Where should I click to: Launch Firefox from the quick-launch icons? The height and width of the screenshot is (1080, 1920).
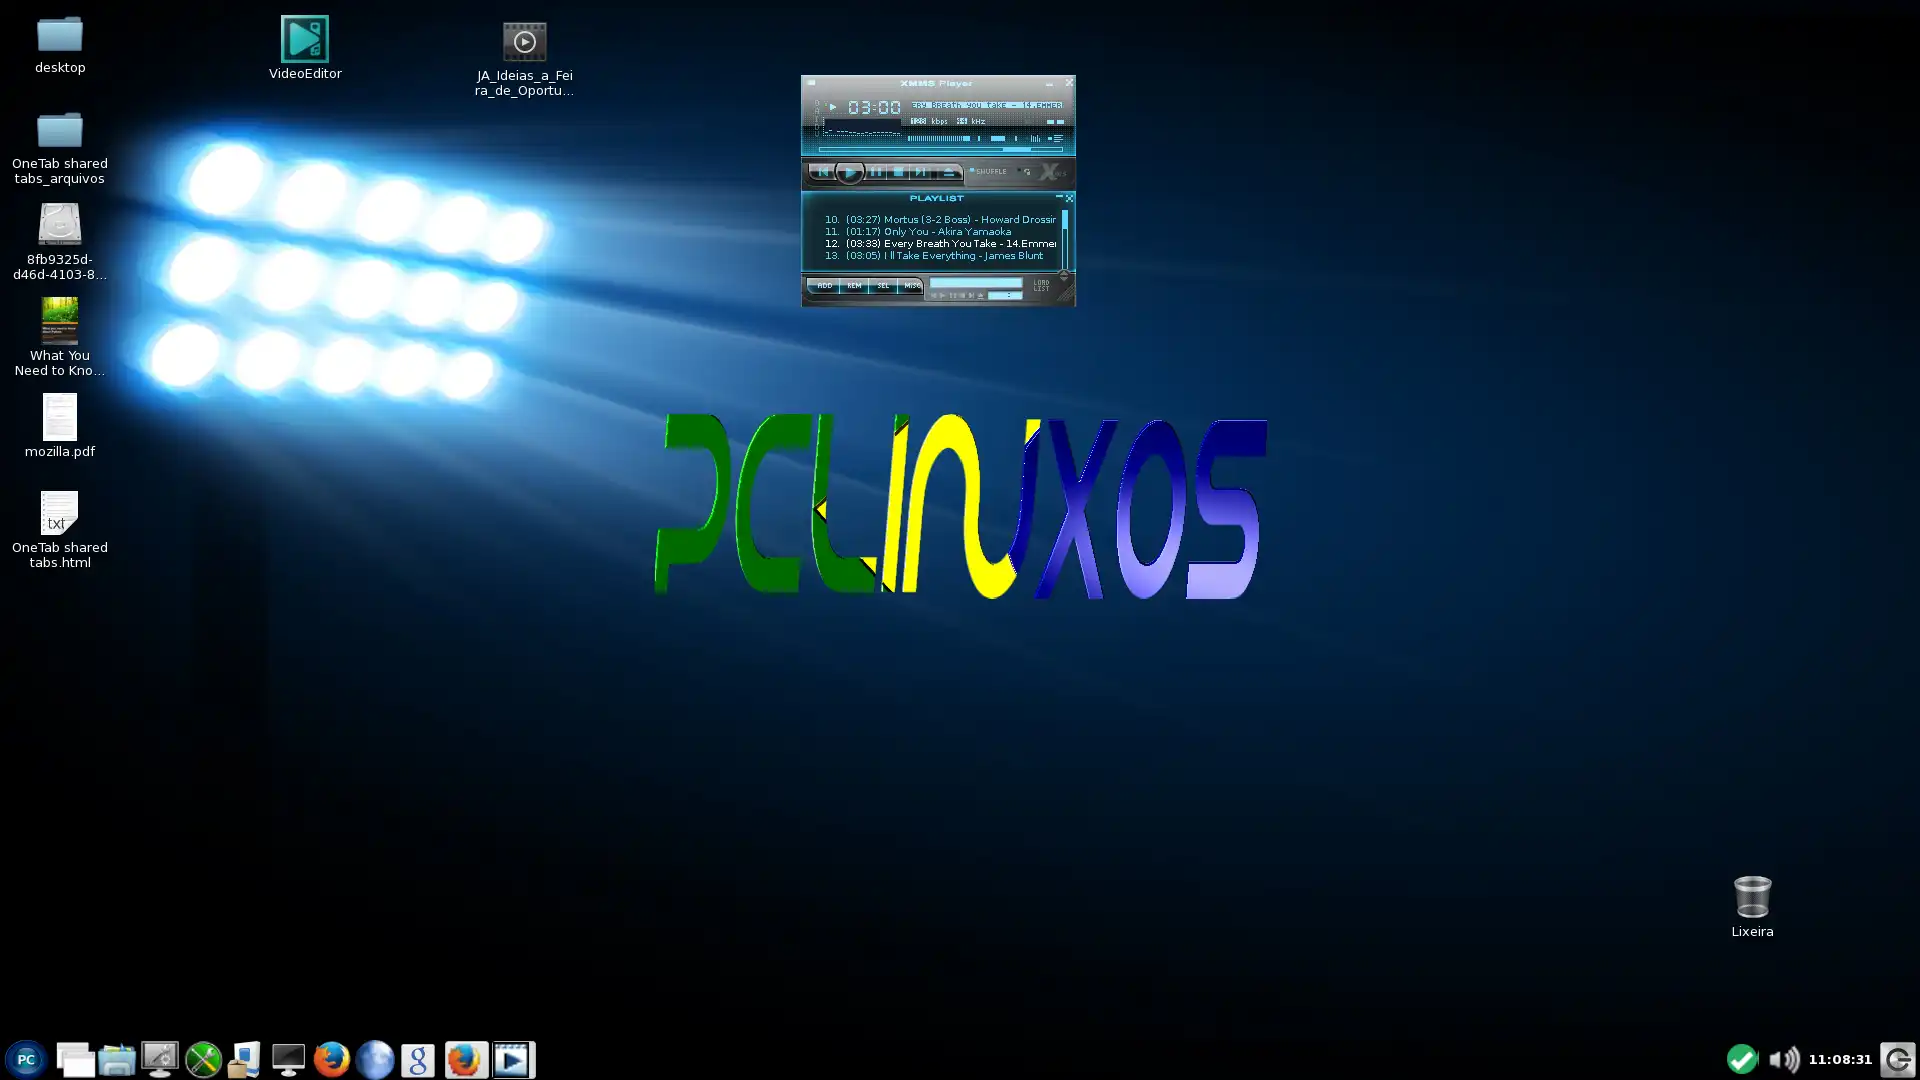331,1059
